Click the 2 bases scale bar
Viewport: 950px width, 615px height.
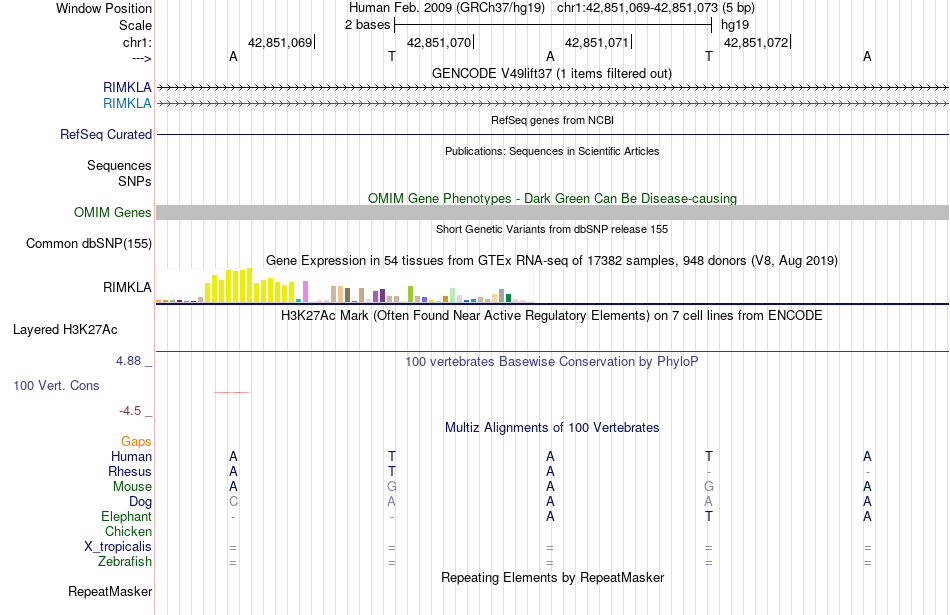click(553, 25)
